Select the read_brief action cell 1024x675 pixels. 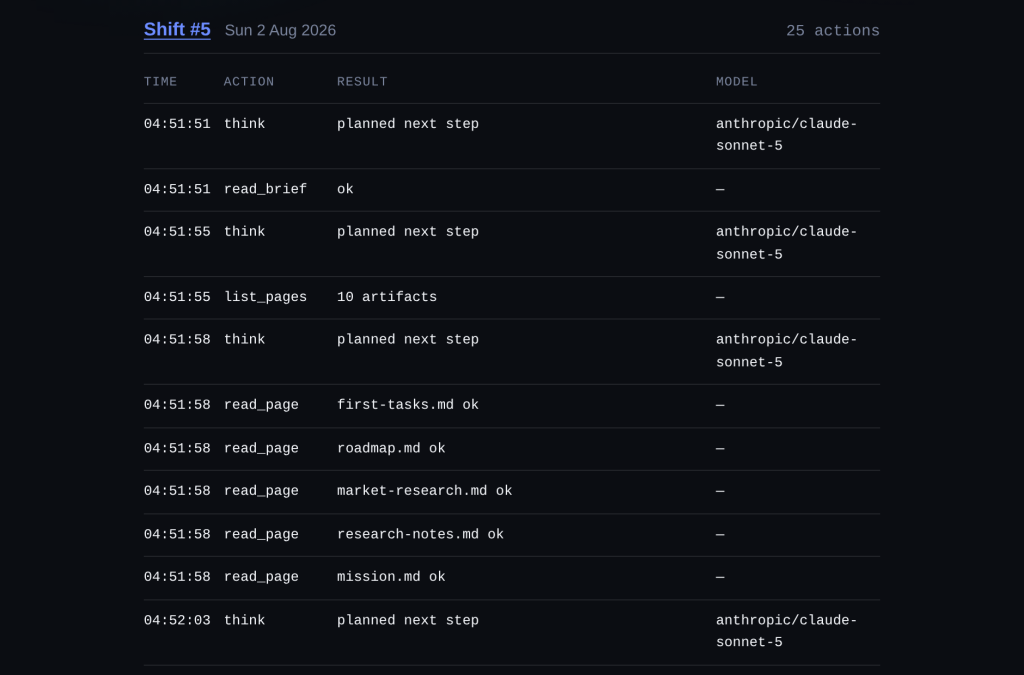[x=265, y=189]
